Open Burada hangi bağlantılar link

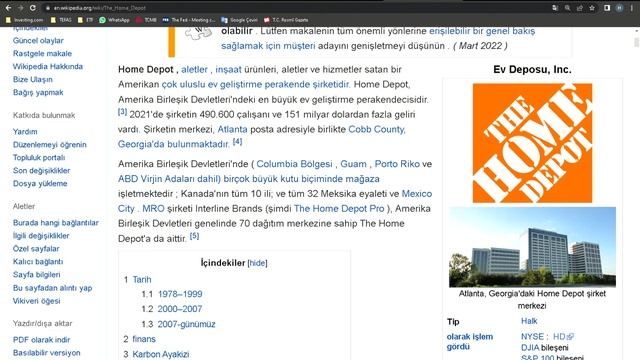pos(56,223)
